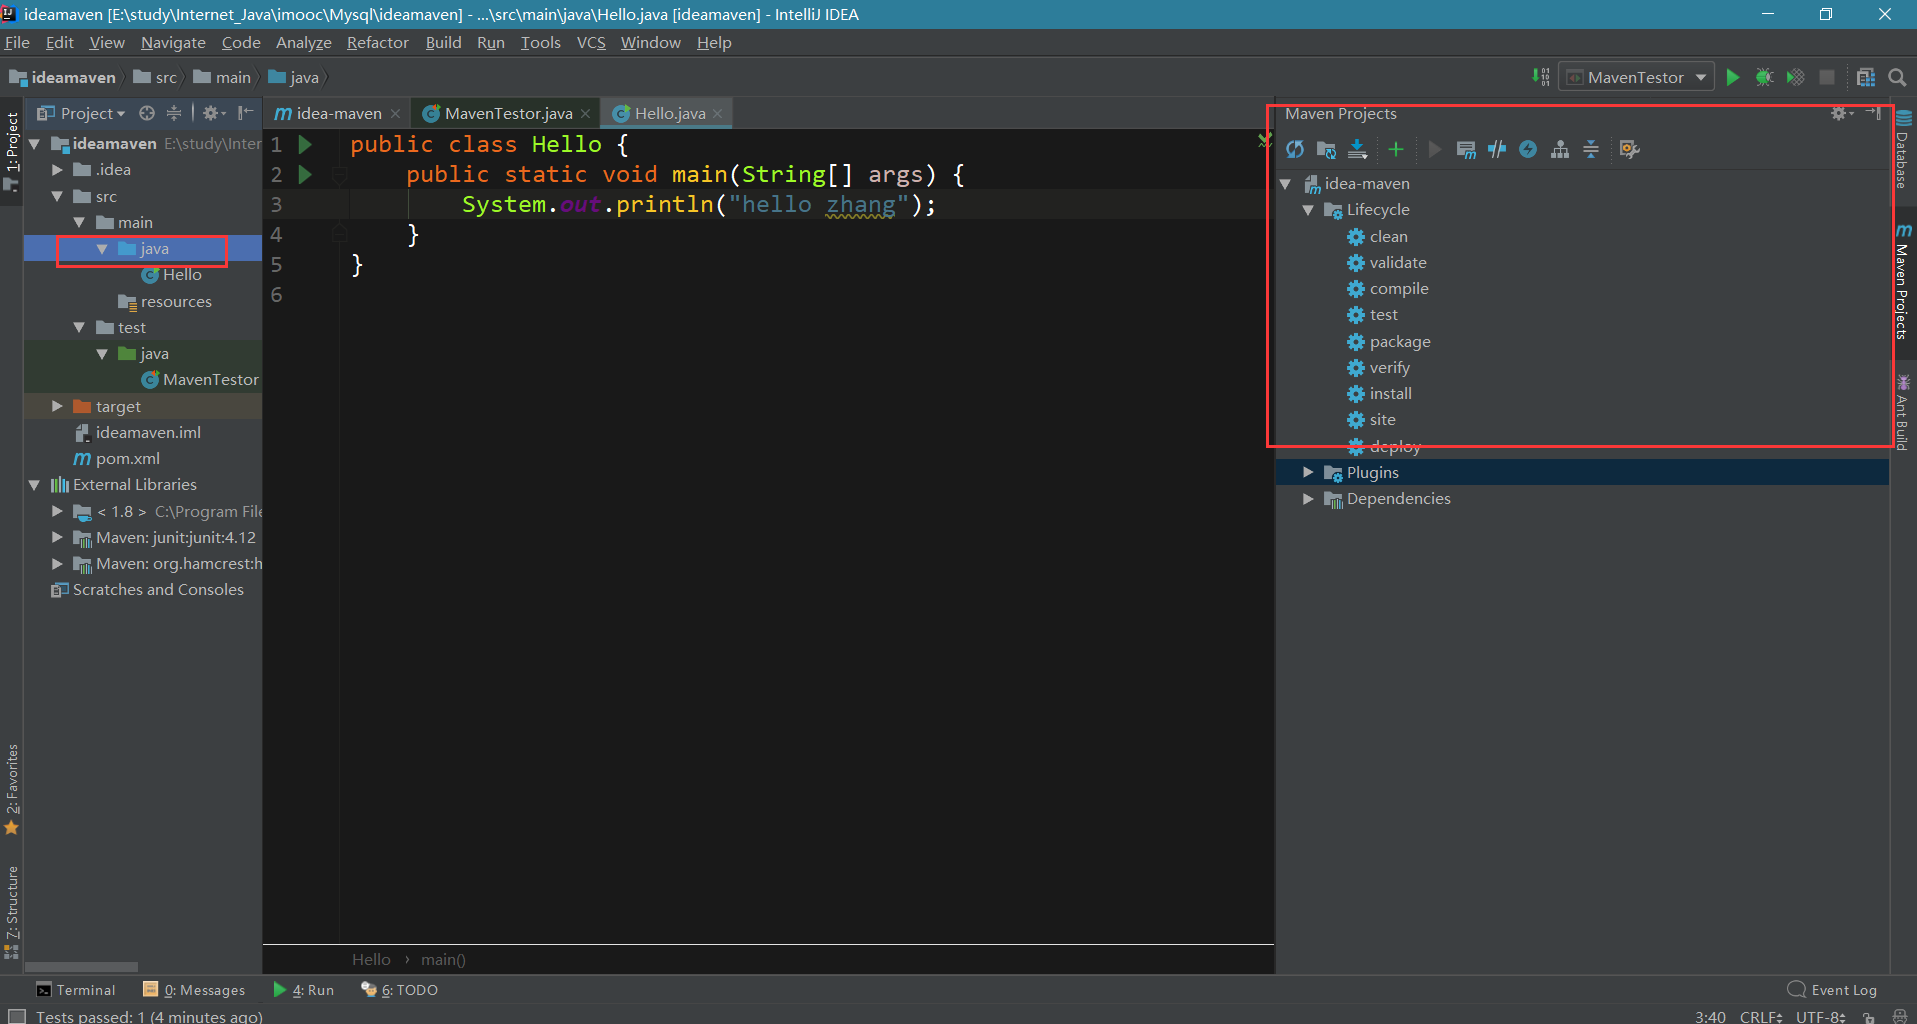This screenshot has width=1917, height=1024.
Task: Run selected Maven build arrow
Action: 1434,150
